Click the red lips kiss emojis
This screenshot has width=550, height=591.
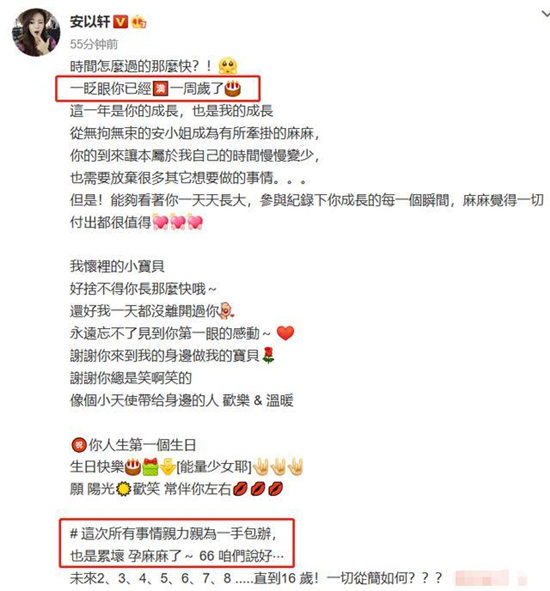point(258,489)
